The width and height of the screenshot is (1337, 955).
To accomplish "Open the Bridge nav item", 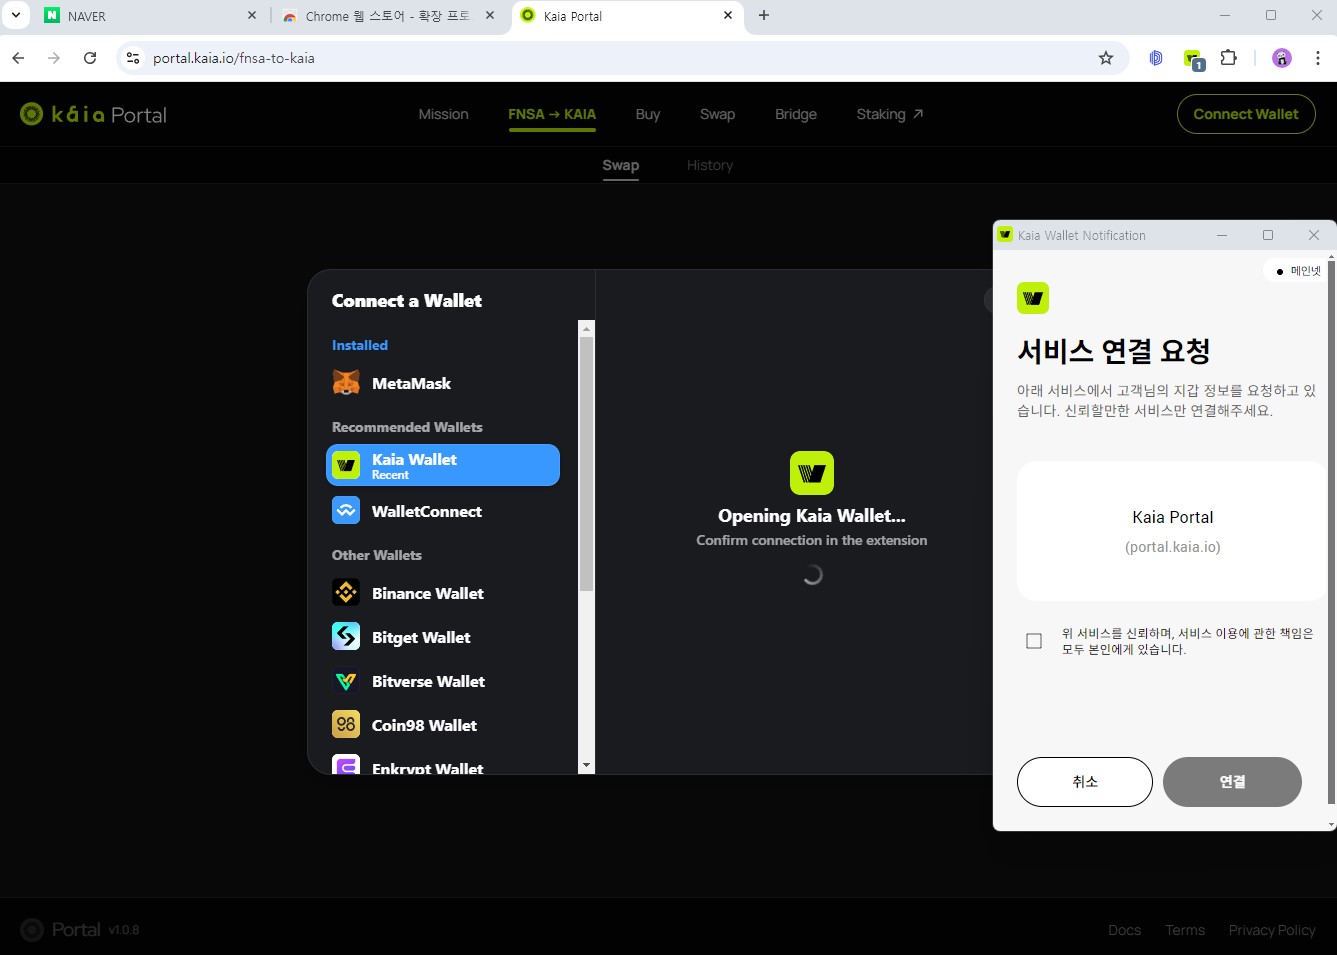I will coord(796,114).
